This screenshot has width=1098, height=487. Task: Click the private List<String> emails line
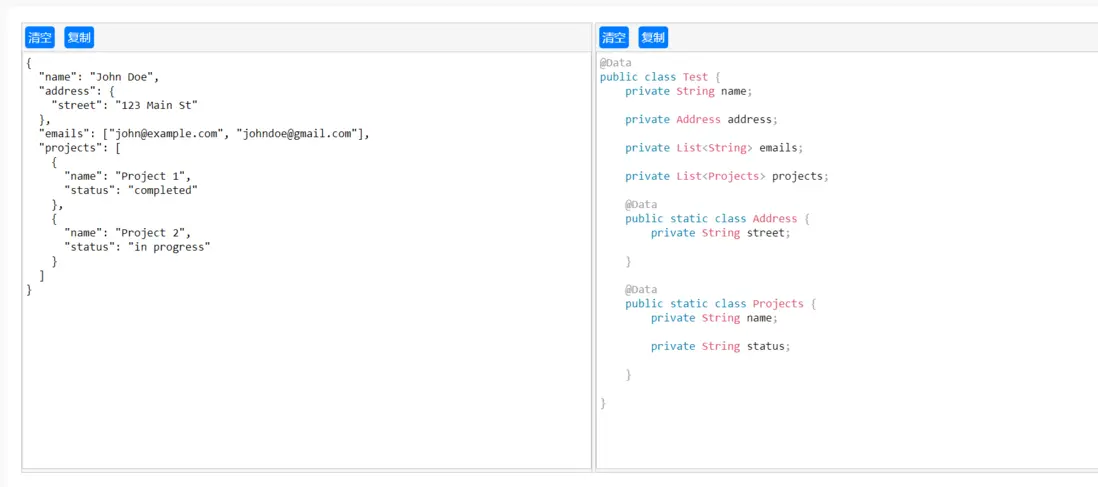[x=714, y=148]
